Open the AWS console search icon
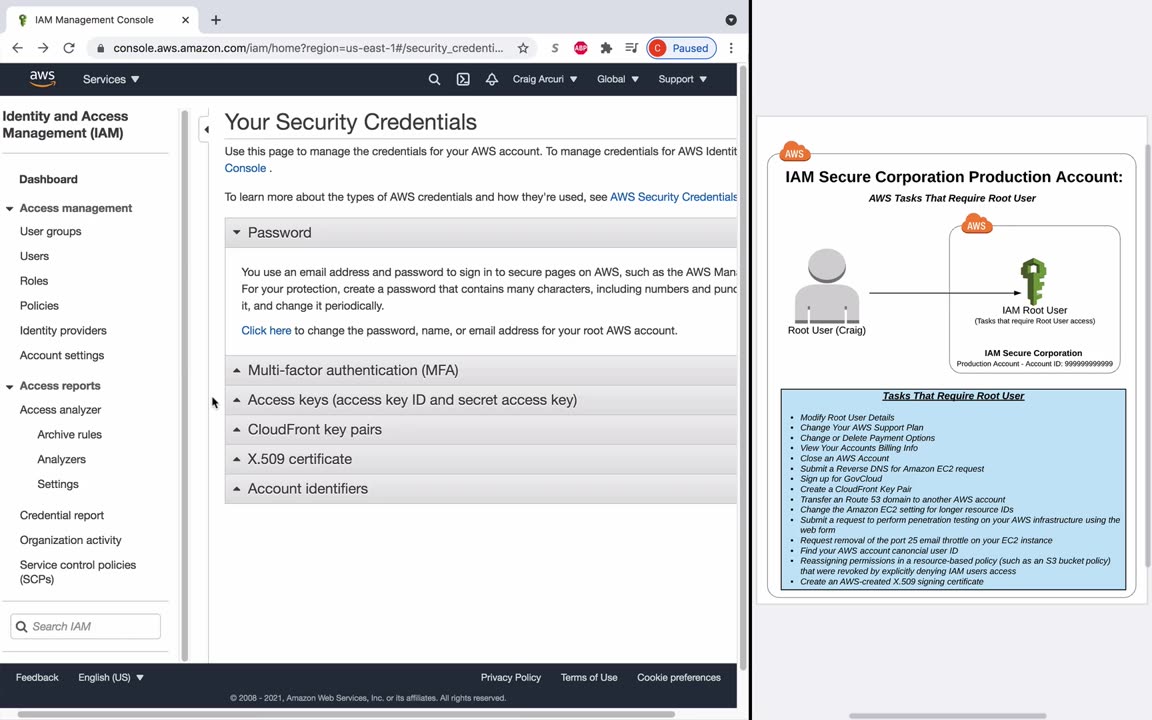The image size is (1152, 720). coord(434,79)
